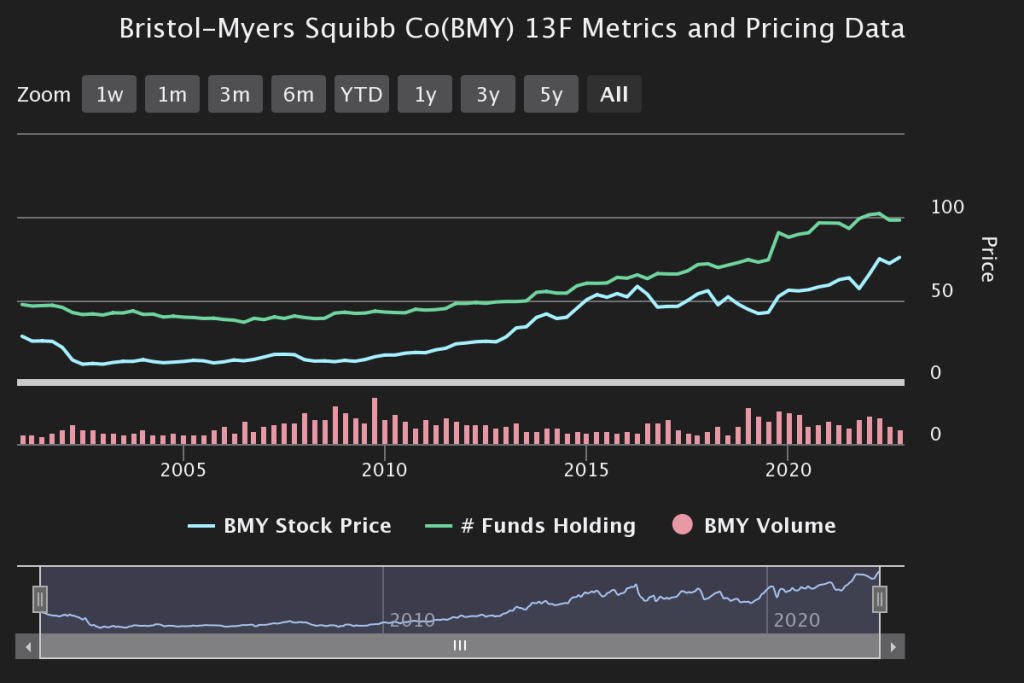Viewport: 1024px width, 683px height.
Task: Click the scrollbar grip handle in center
Action: (460, 647)
